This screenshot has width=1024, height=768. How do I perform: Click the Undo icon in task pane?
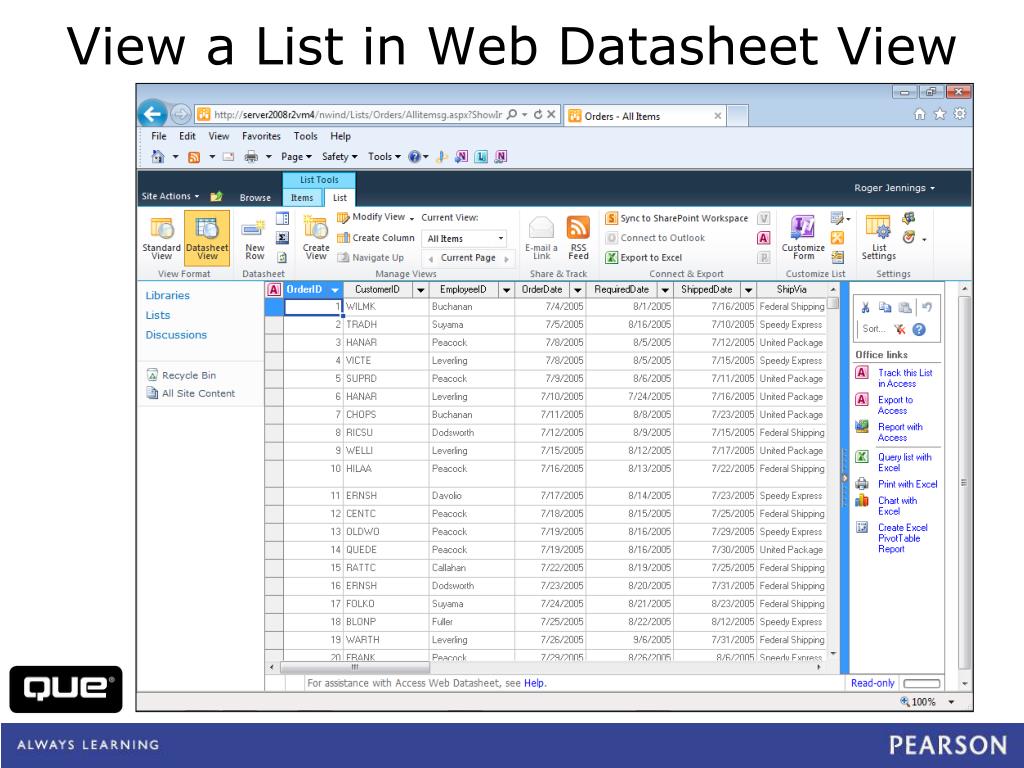click(x=927, y=307)
